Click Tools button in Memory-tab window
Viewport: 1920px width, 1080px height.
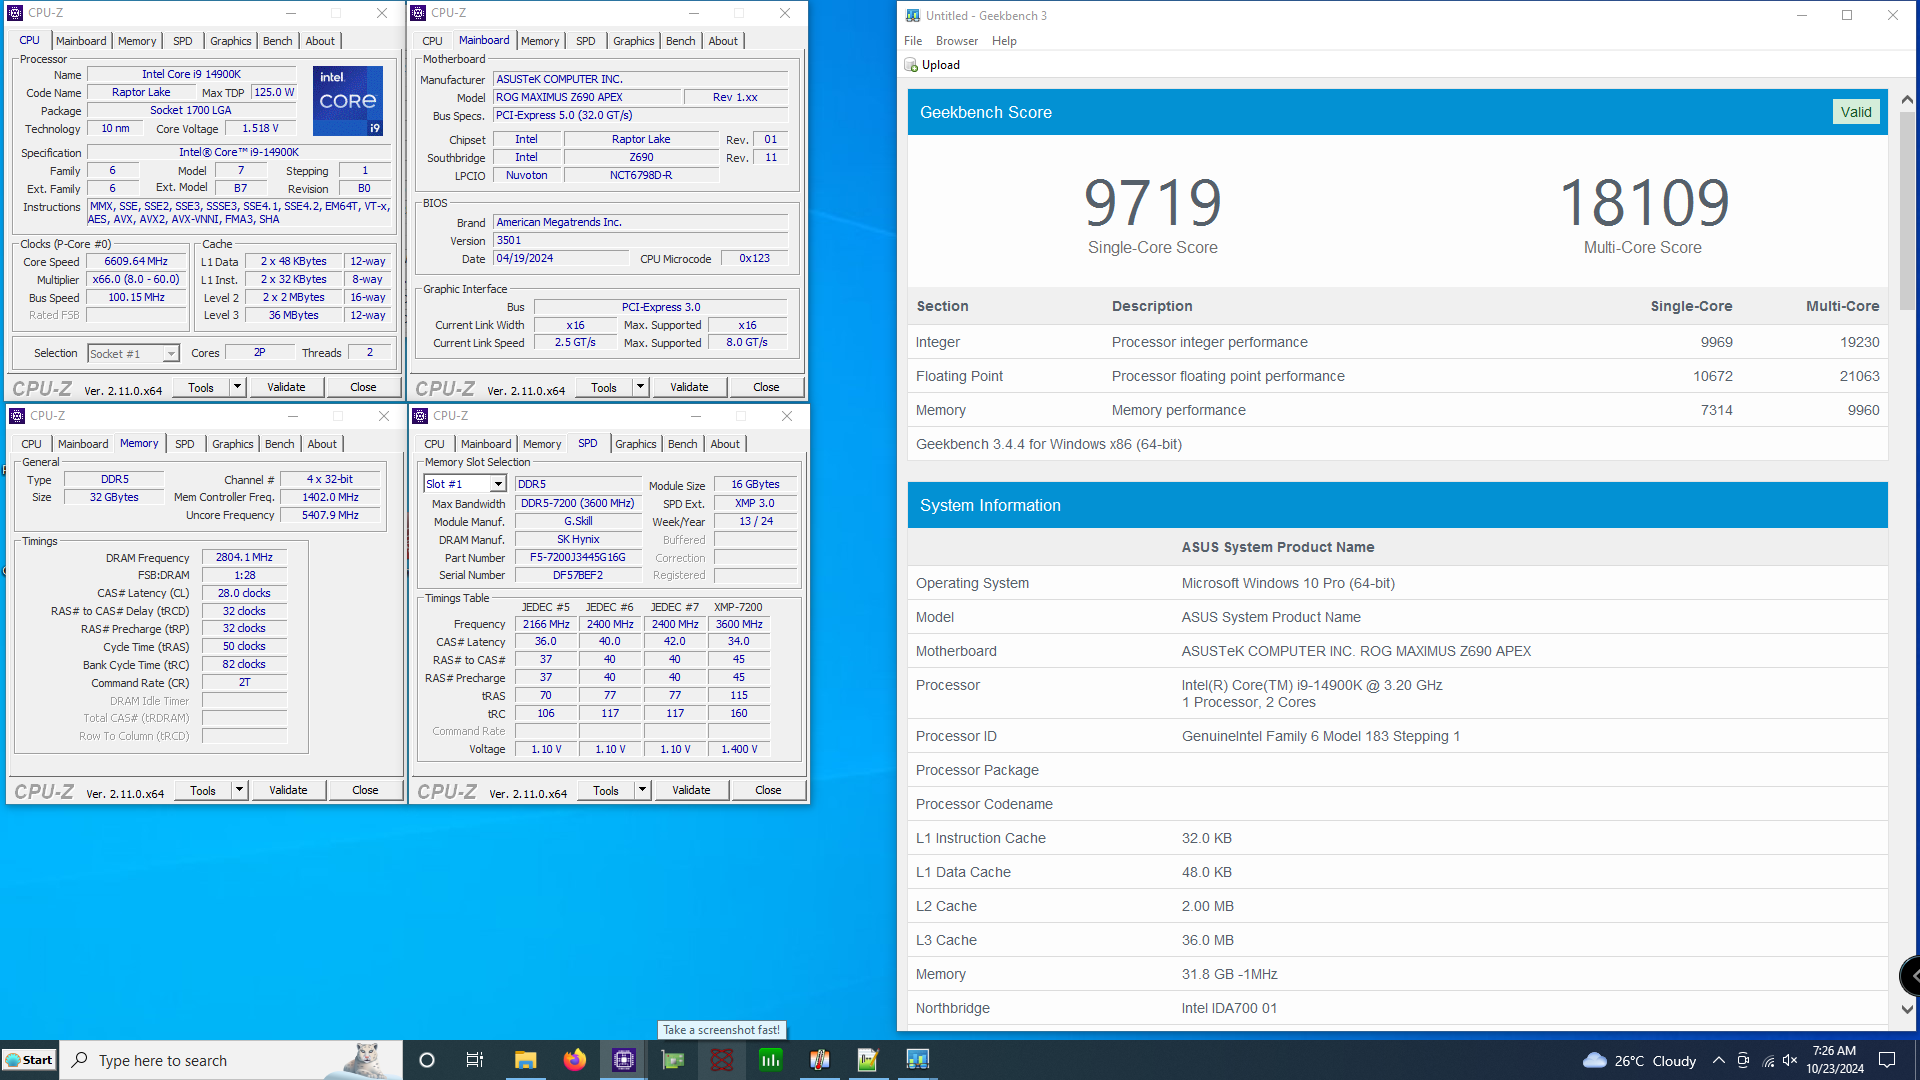click(203, 790)
